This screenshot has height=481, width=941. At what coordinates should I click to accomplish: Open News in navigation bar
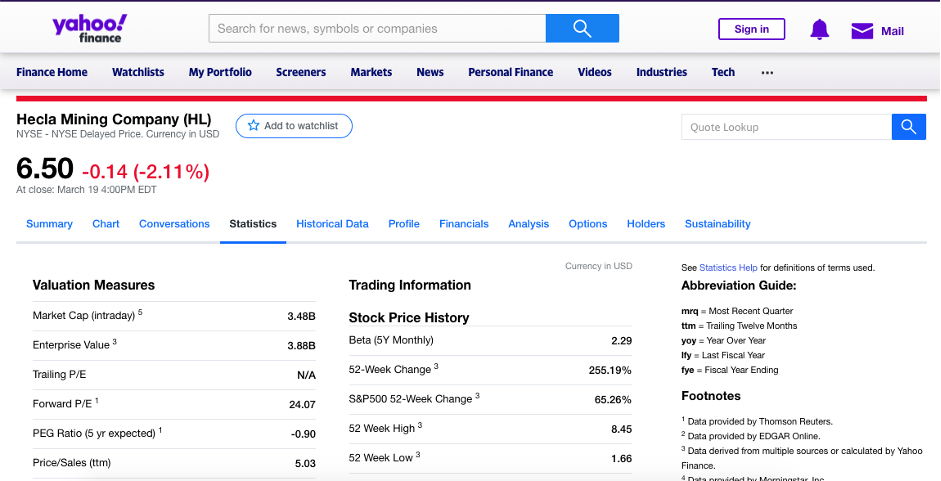pos(430,72)
